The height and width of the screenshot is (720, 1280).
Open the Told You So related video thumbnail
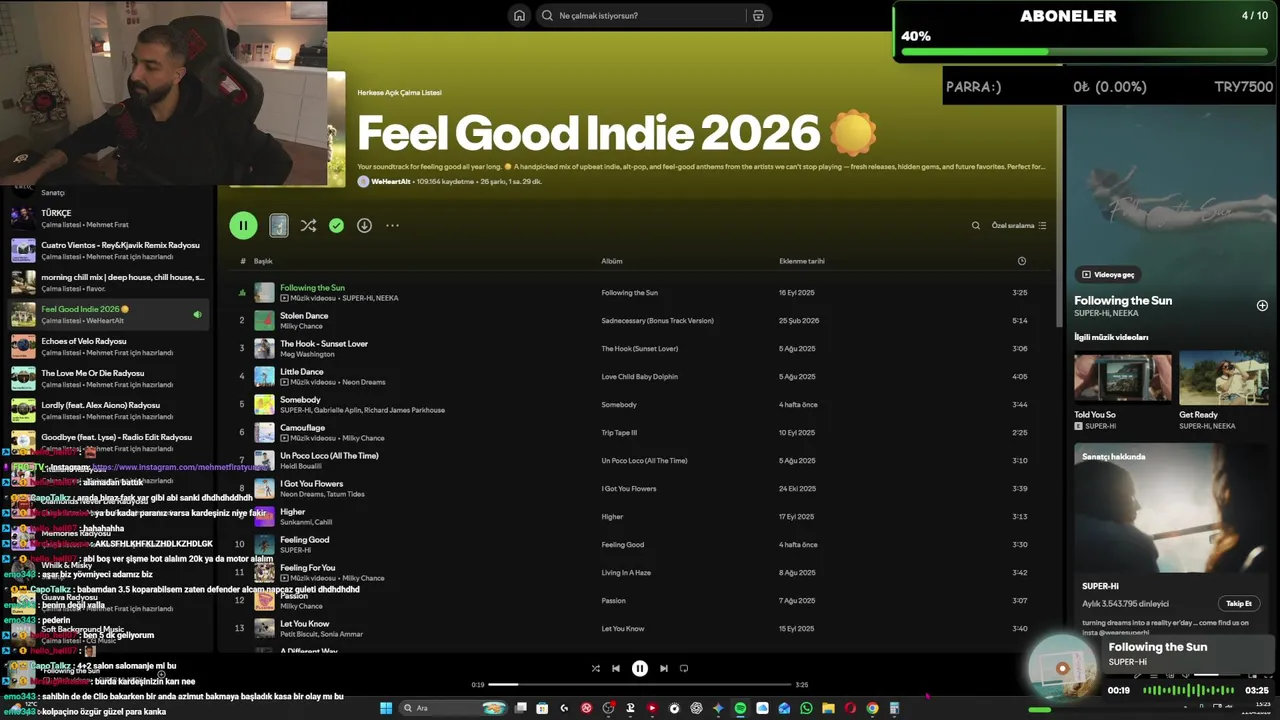point(1123,378)
